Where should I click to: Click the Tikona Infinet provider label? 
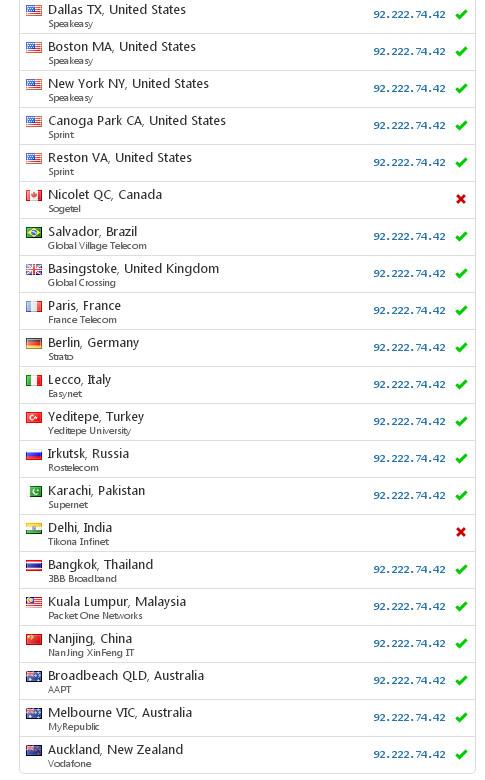pyautogui.click(x=79, y=542)
